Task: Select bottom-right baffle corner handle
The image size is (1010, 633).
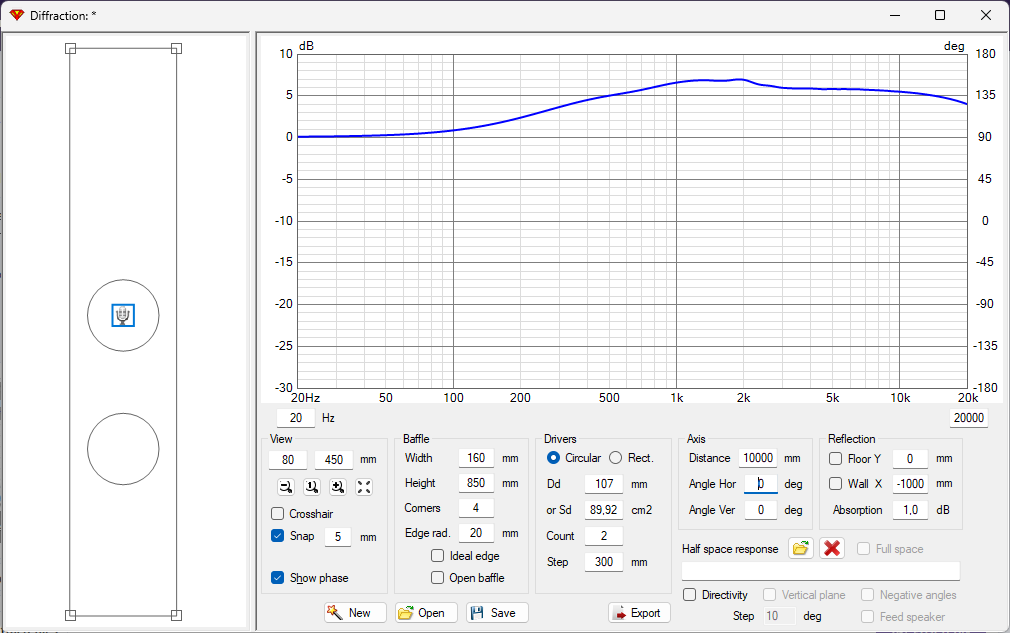Action: (x=176, y=615)
